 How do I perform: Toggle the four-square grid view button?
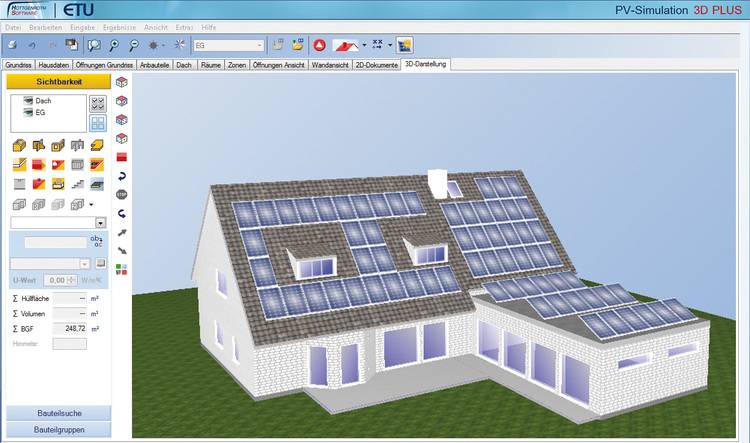coord(98,123)
